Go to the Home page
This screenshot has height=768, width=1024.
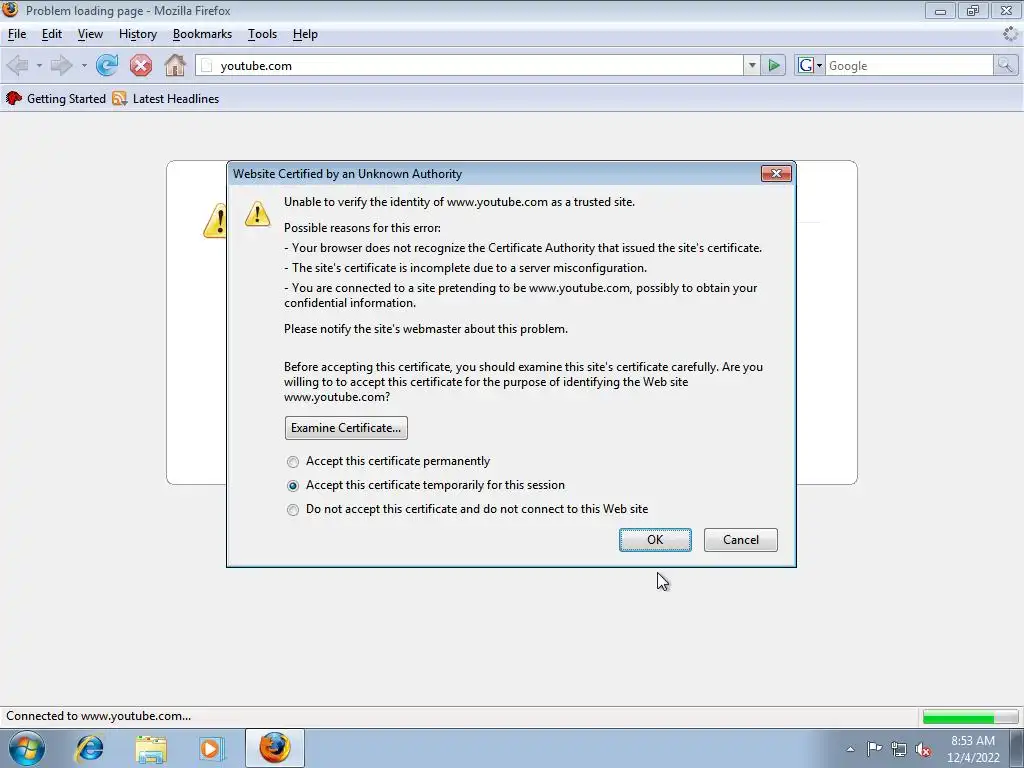tap(175, 65)
